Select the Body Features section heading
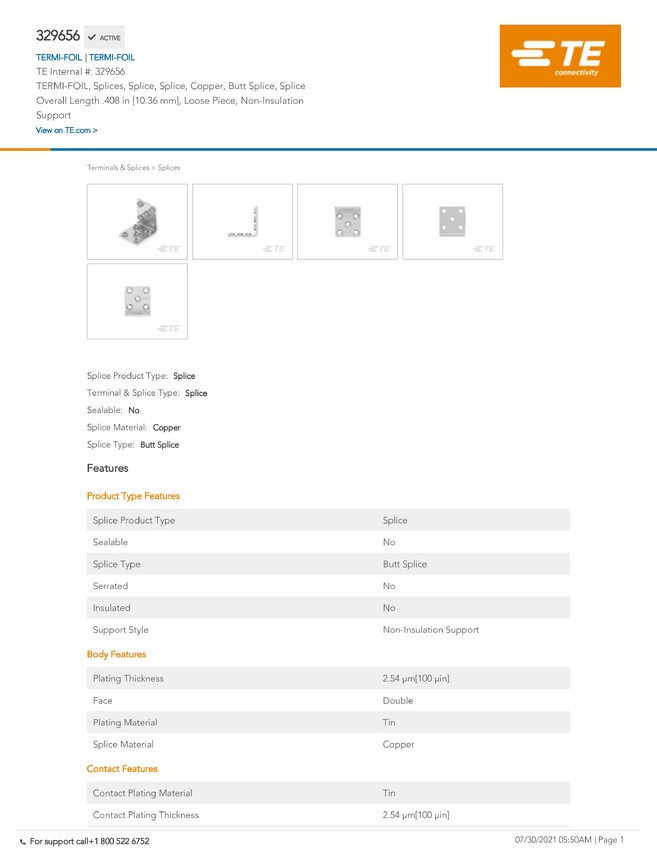 pyautogui.click(x=117, y=654)
